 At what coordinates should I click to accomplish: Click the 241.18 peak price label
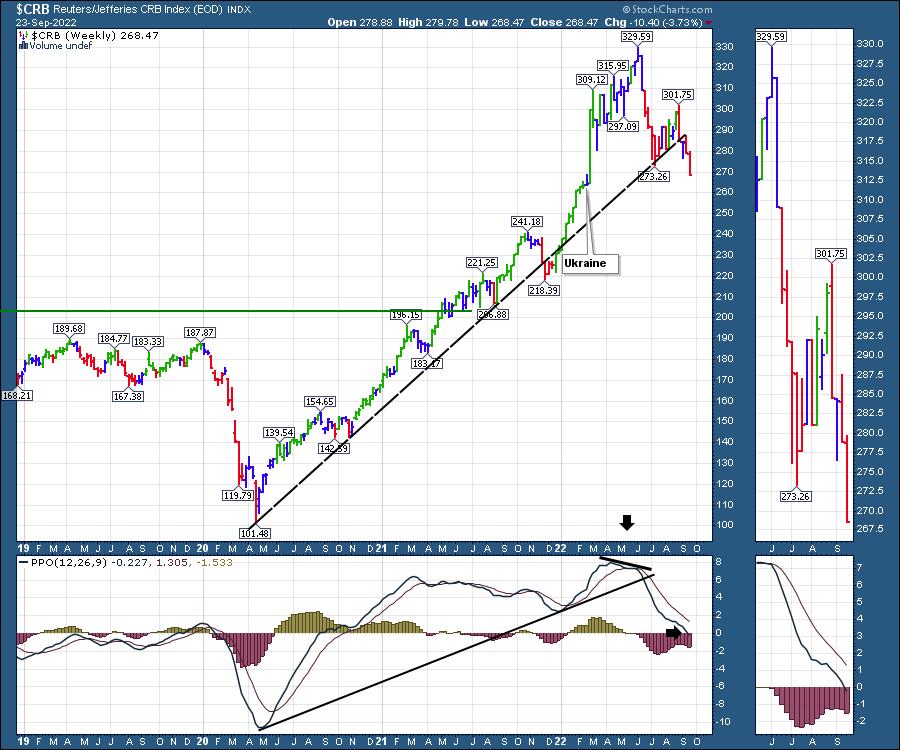(x=526, y=221)
